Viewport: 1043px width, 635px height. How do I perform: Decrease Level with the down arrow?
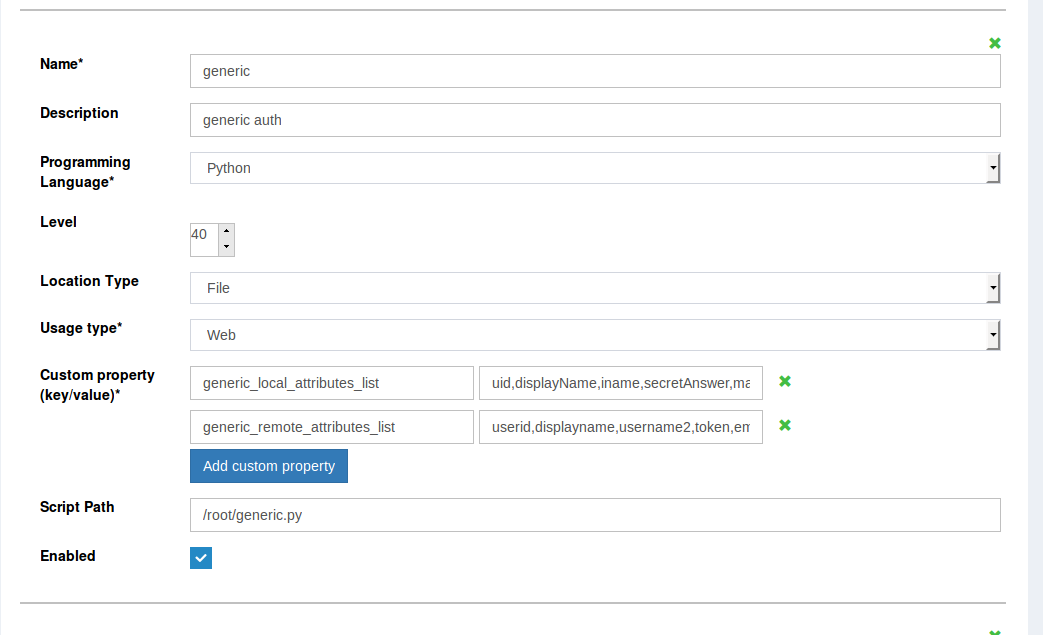[226, 246]
